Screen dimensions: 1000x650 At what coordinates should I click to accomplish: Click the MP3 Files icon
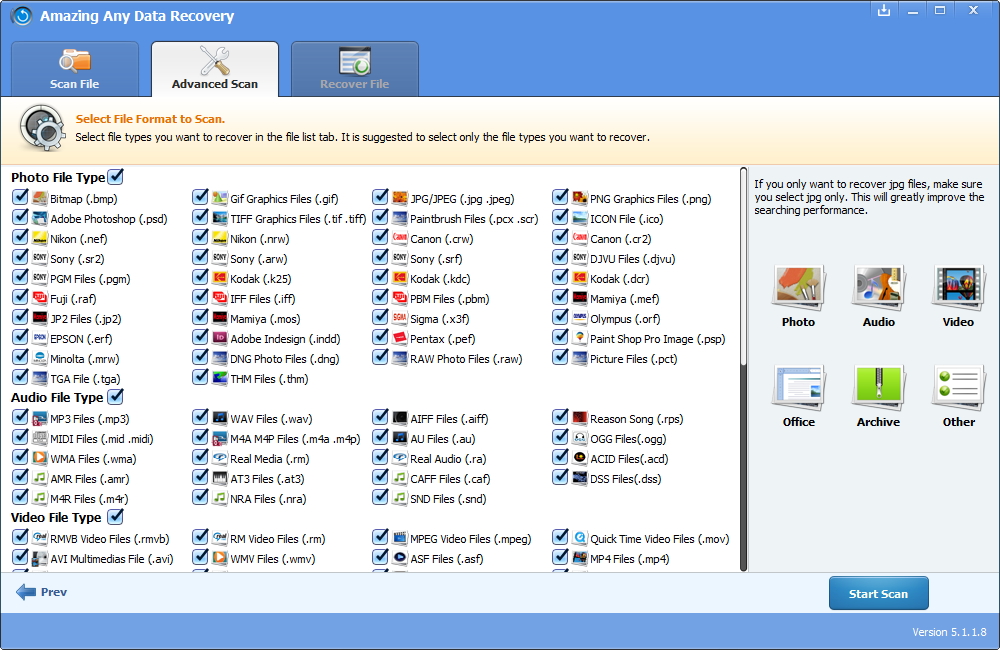pyautogui.click(x=40, y=418)
